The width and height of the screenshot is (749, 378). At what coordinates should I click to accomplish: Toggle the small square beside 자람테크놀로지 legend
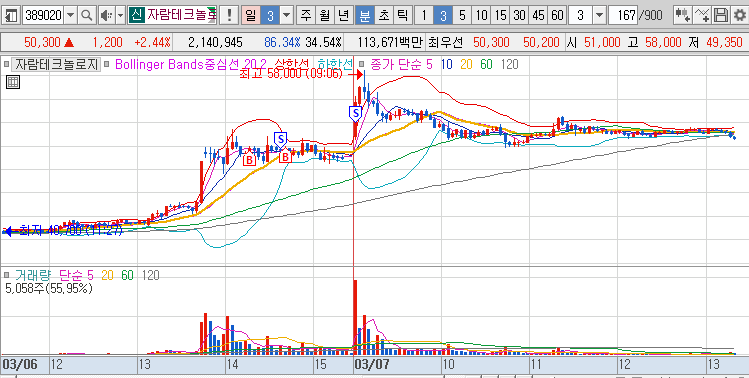tap(6, 63)
